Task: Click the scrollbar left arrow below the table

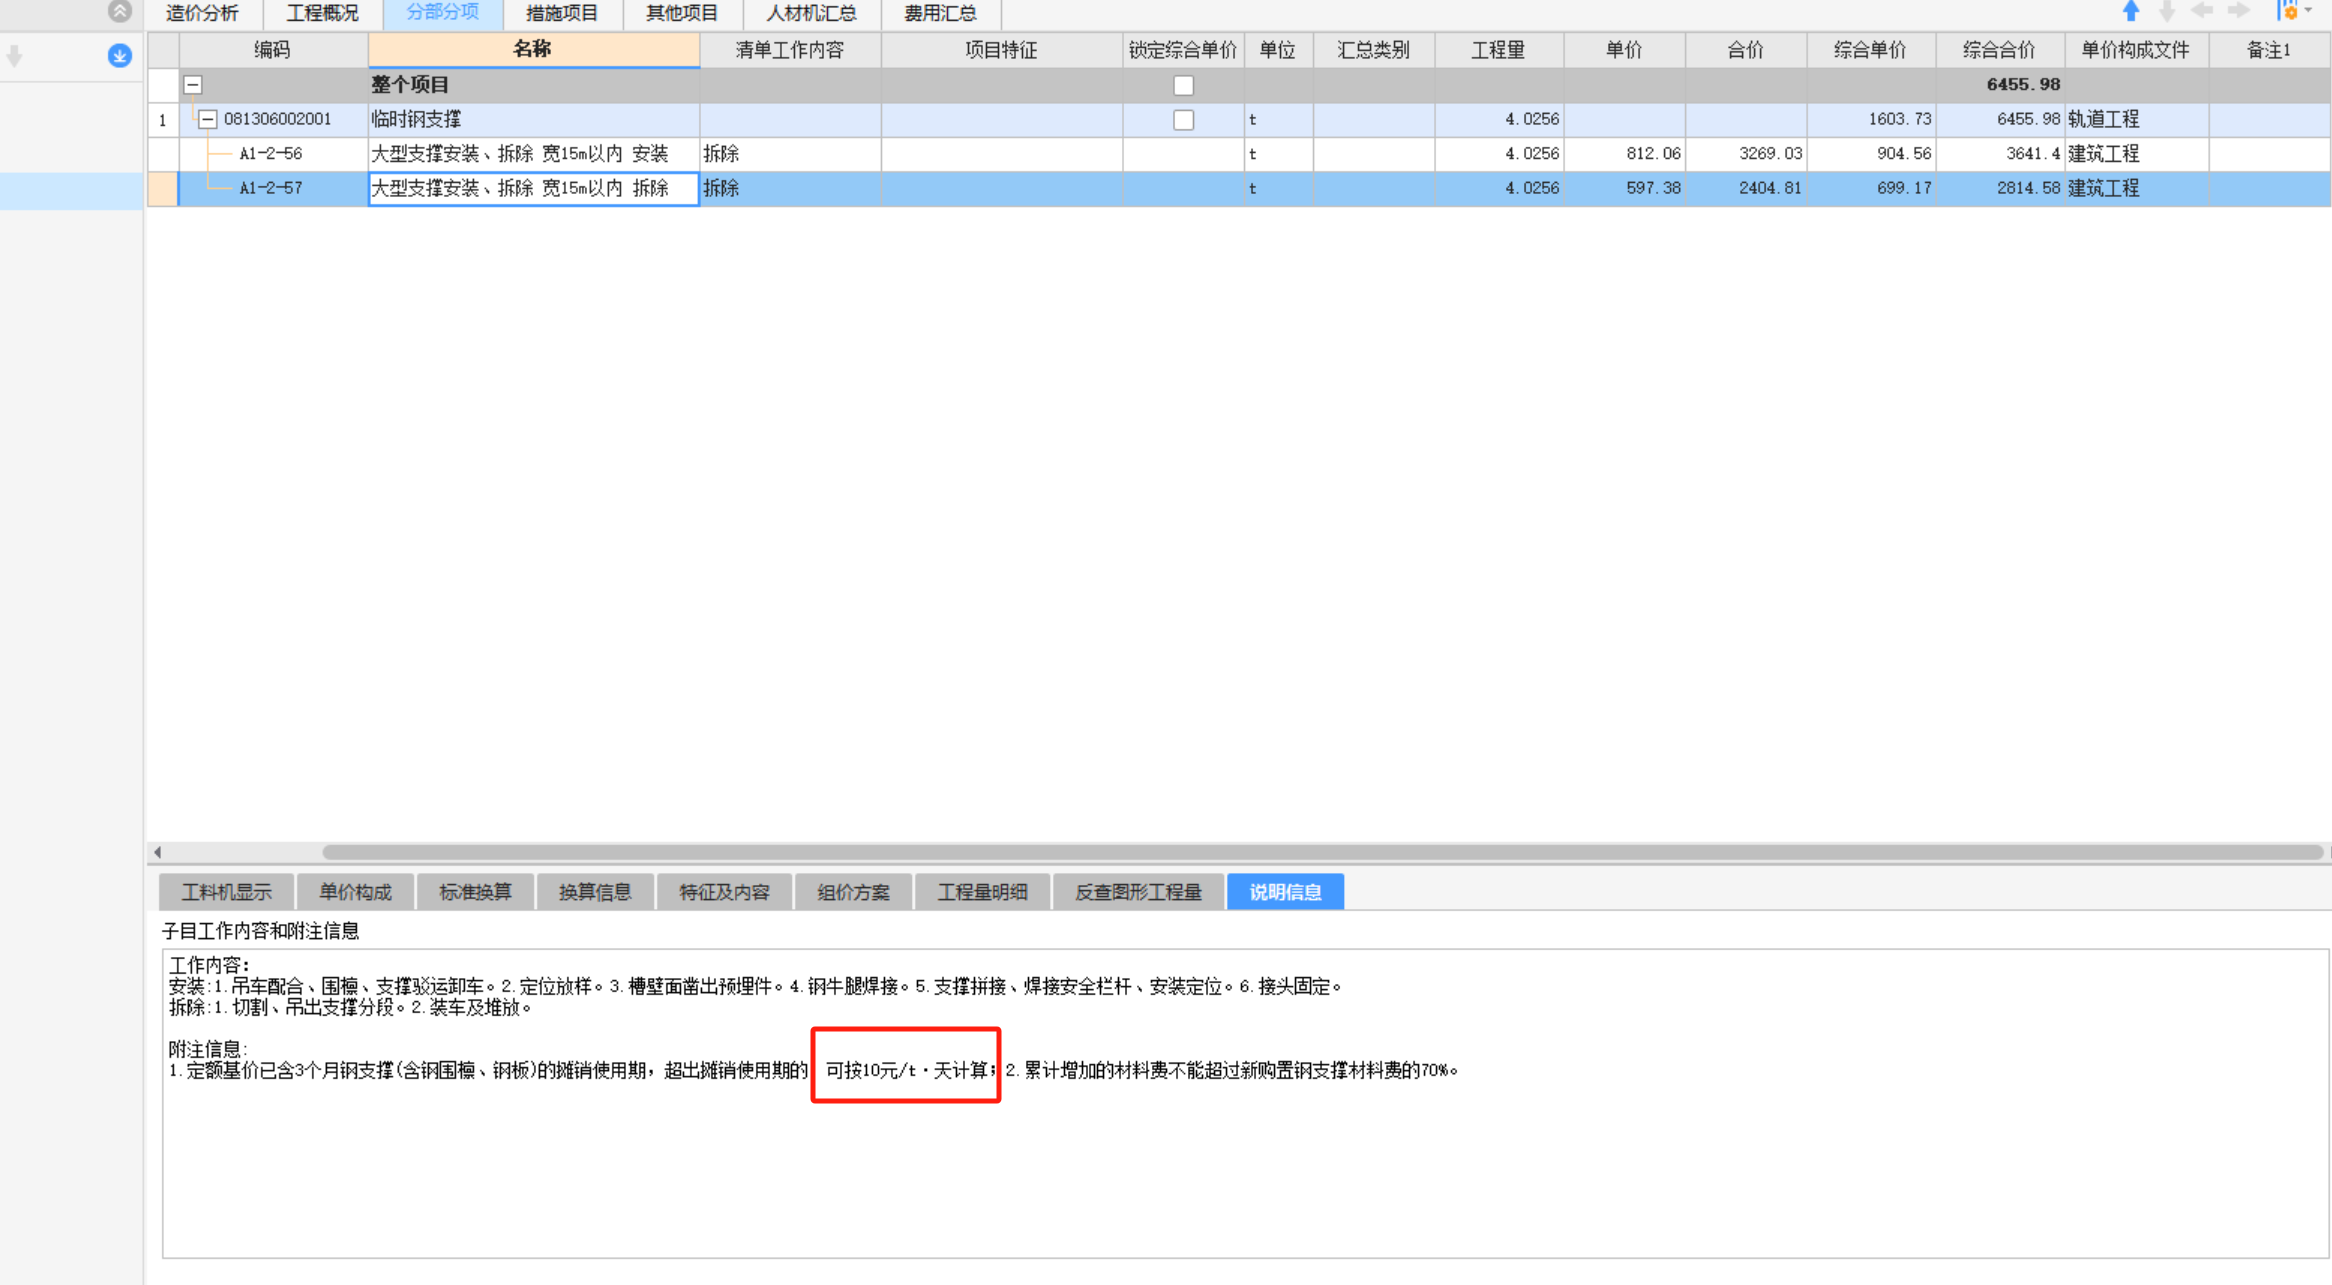Action: click(x=157, y=852)
